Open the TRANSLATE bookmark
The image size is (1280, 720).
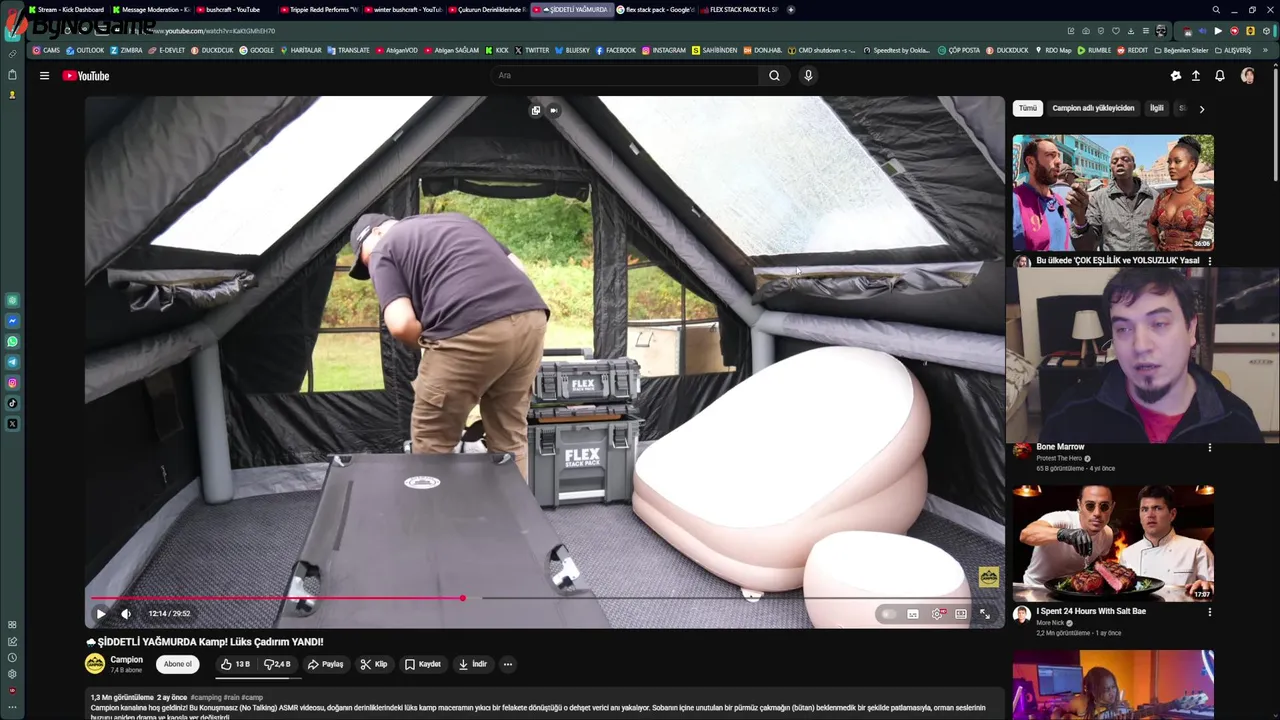pyautogui.click(x=348, y=50)
